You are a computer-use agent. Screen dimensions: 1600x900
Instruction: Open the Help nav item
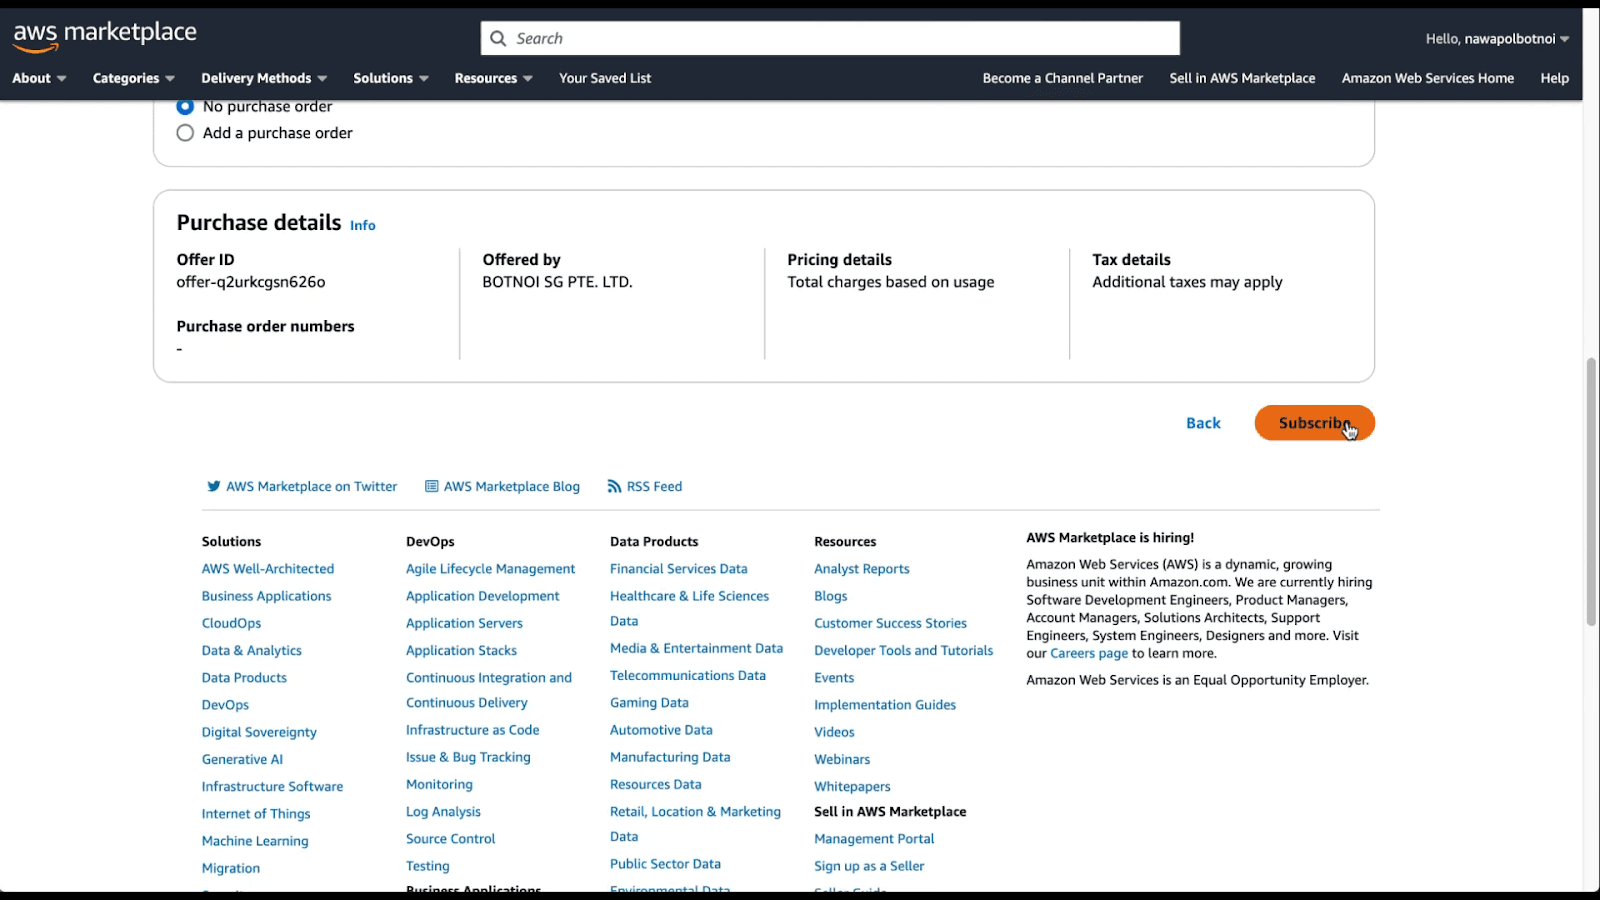pyautogui.click(x=1554, y=78)
